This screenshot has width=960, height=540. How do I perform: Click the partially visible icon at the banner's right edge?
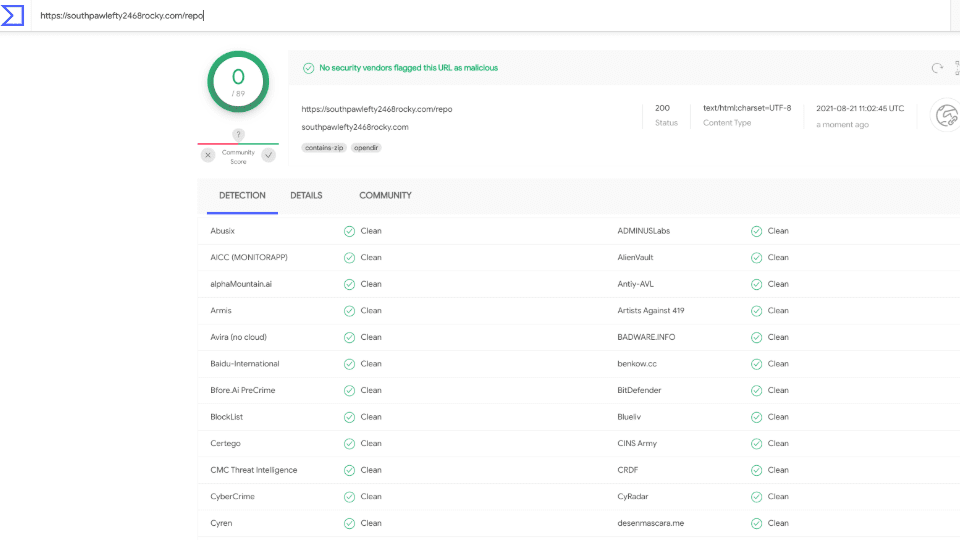tap(956, 68)
